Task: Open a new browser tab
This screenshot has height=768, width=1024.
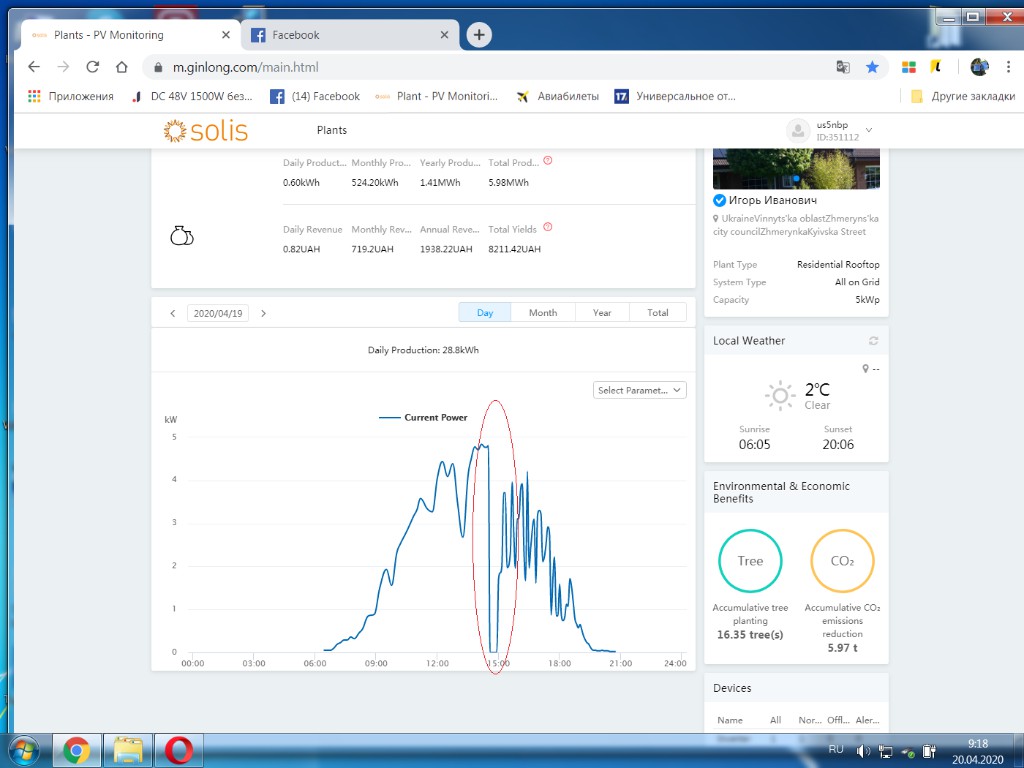Action: (479, 35)
